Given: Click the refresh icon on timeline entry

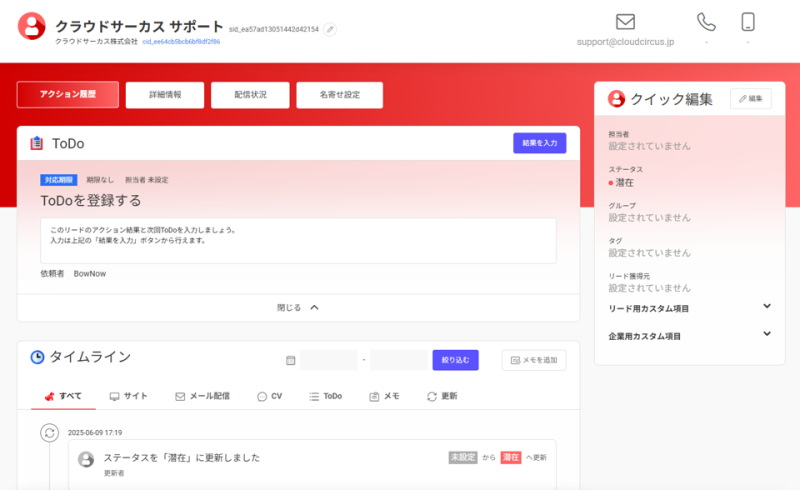Looking at the screenshot, I should pos(49,433).
